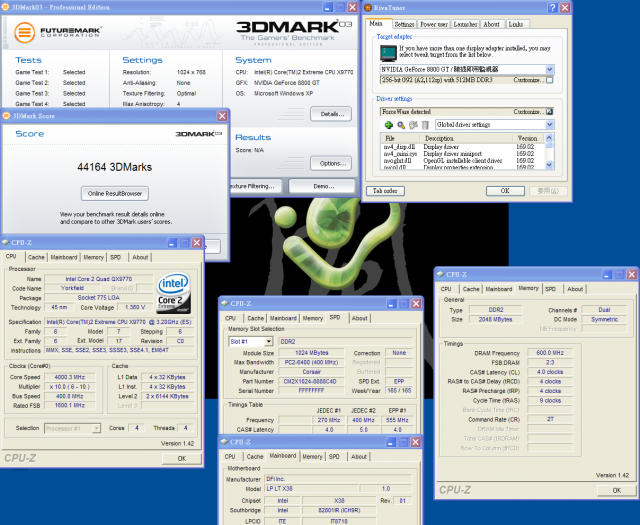Click the Options... button in 3DMark03

(x=331, y=163)
